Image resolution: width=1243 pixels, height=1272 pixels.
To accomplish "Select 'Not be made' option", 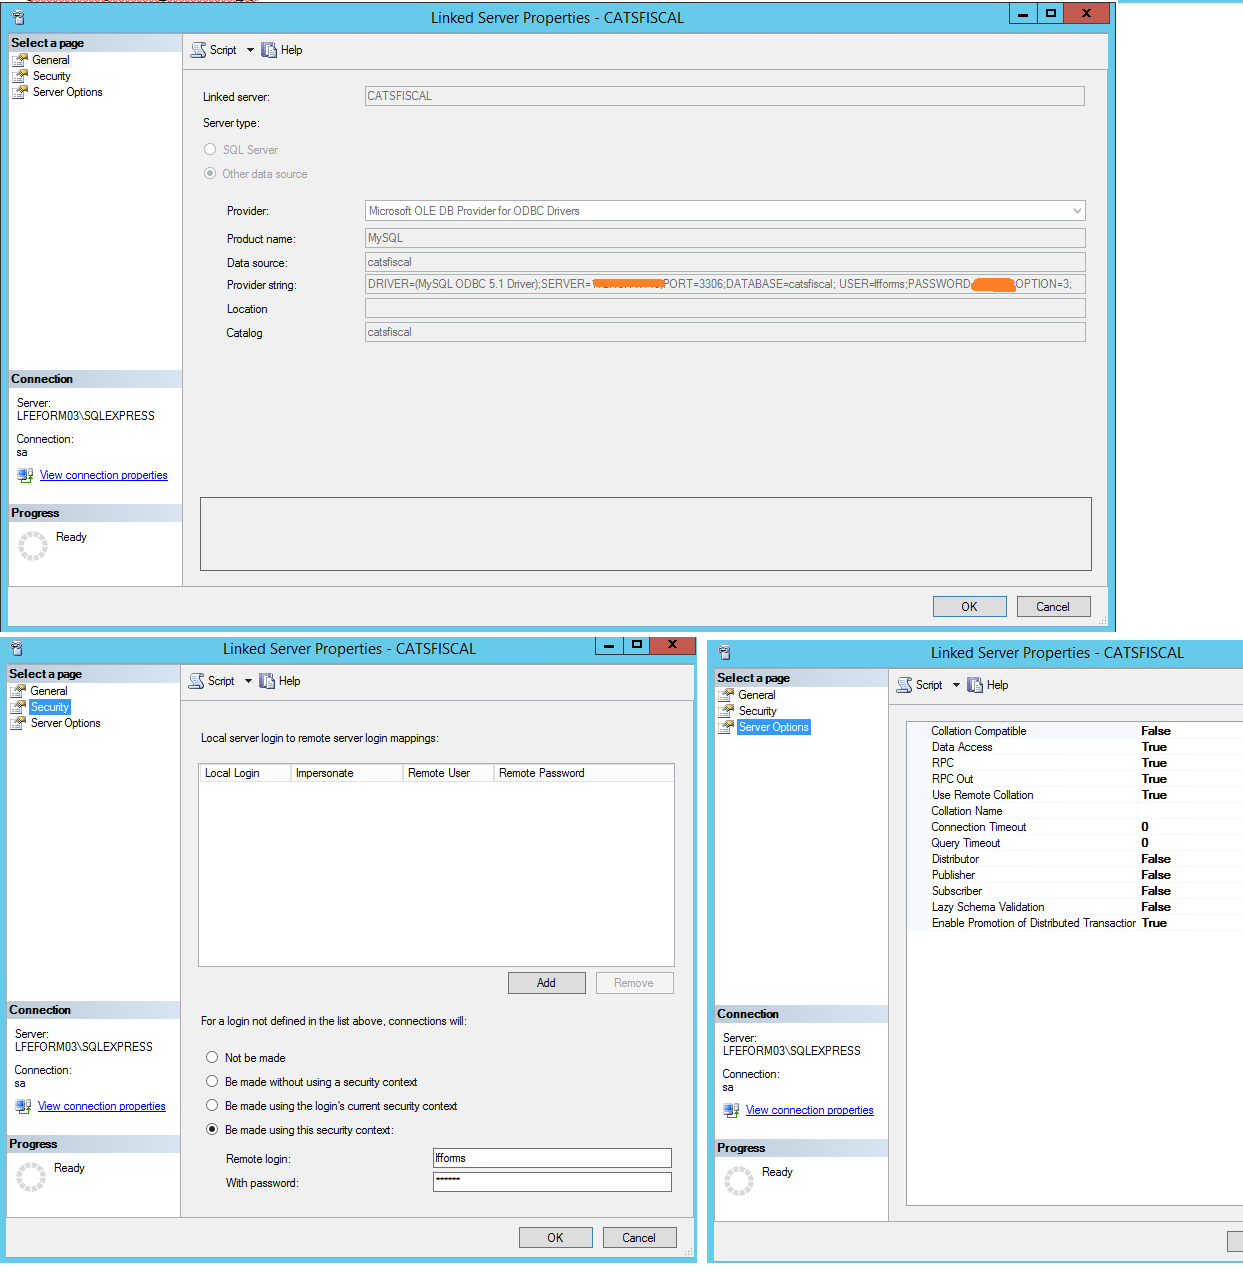I will (x=212, y=1057).
